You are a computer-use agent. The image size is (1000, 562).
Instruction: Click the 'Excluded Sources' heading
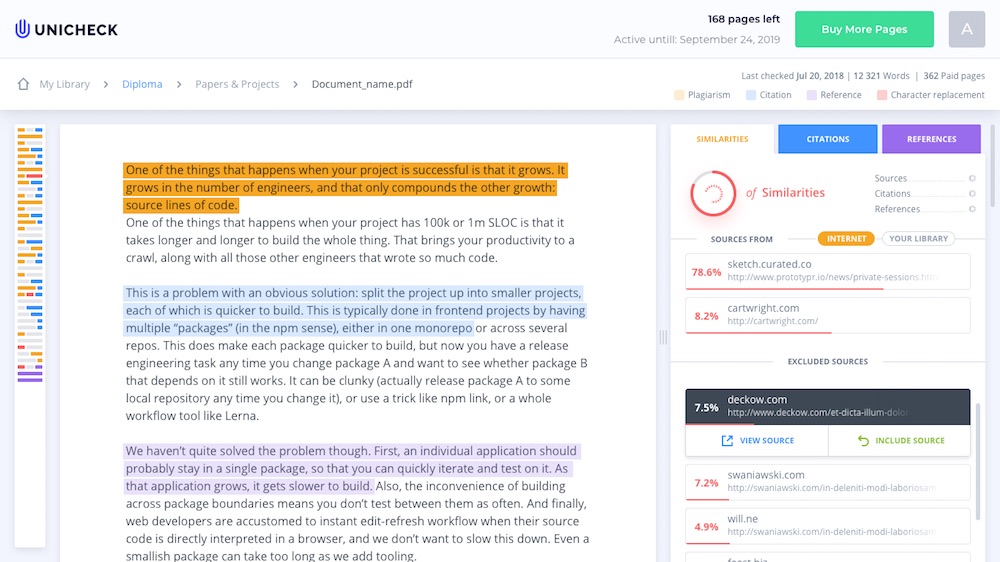[x=828, y=362]
